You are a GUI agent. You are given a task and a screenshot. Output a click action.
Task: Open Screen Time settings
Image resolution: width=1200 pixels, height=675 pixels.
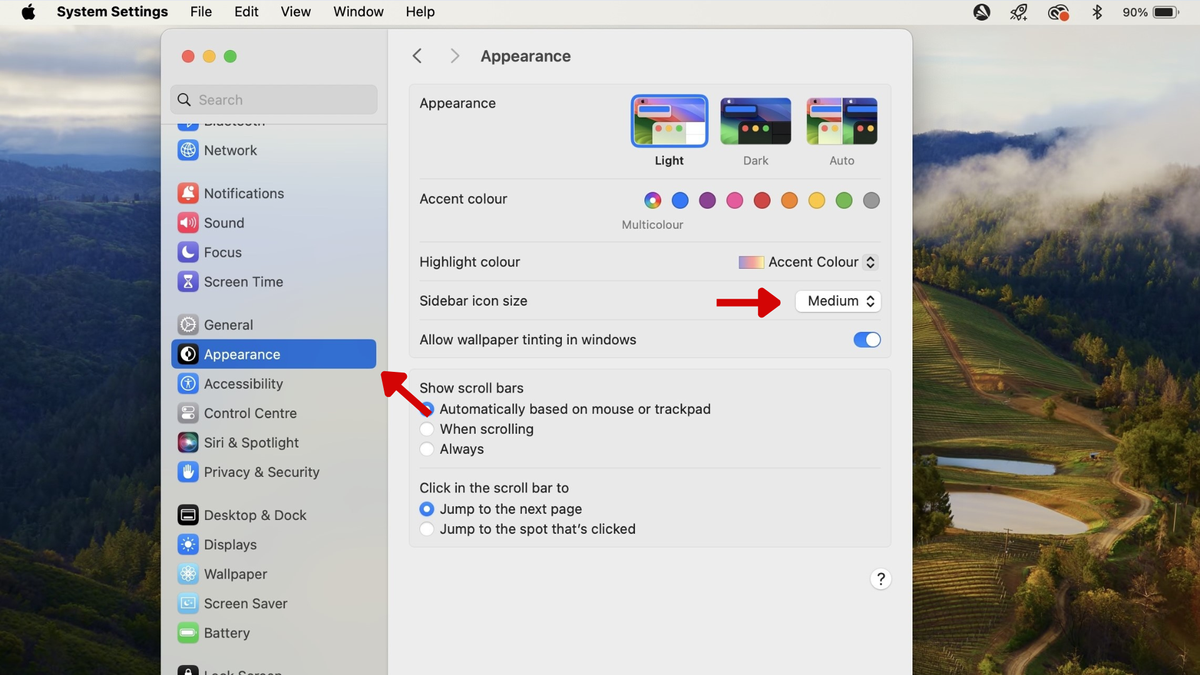(x=243, y=282)
